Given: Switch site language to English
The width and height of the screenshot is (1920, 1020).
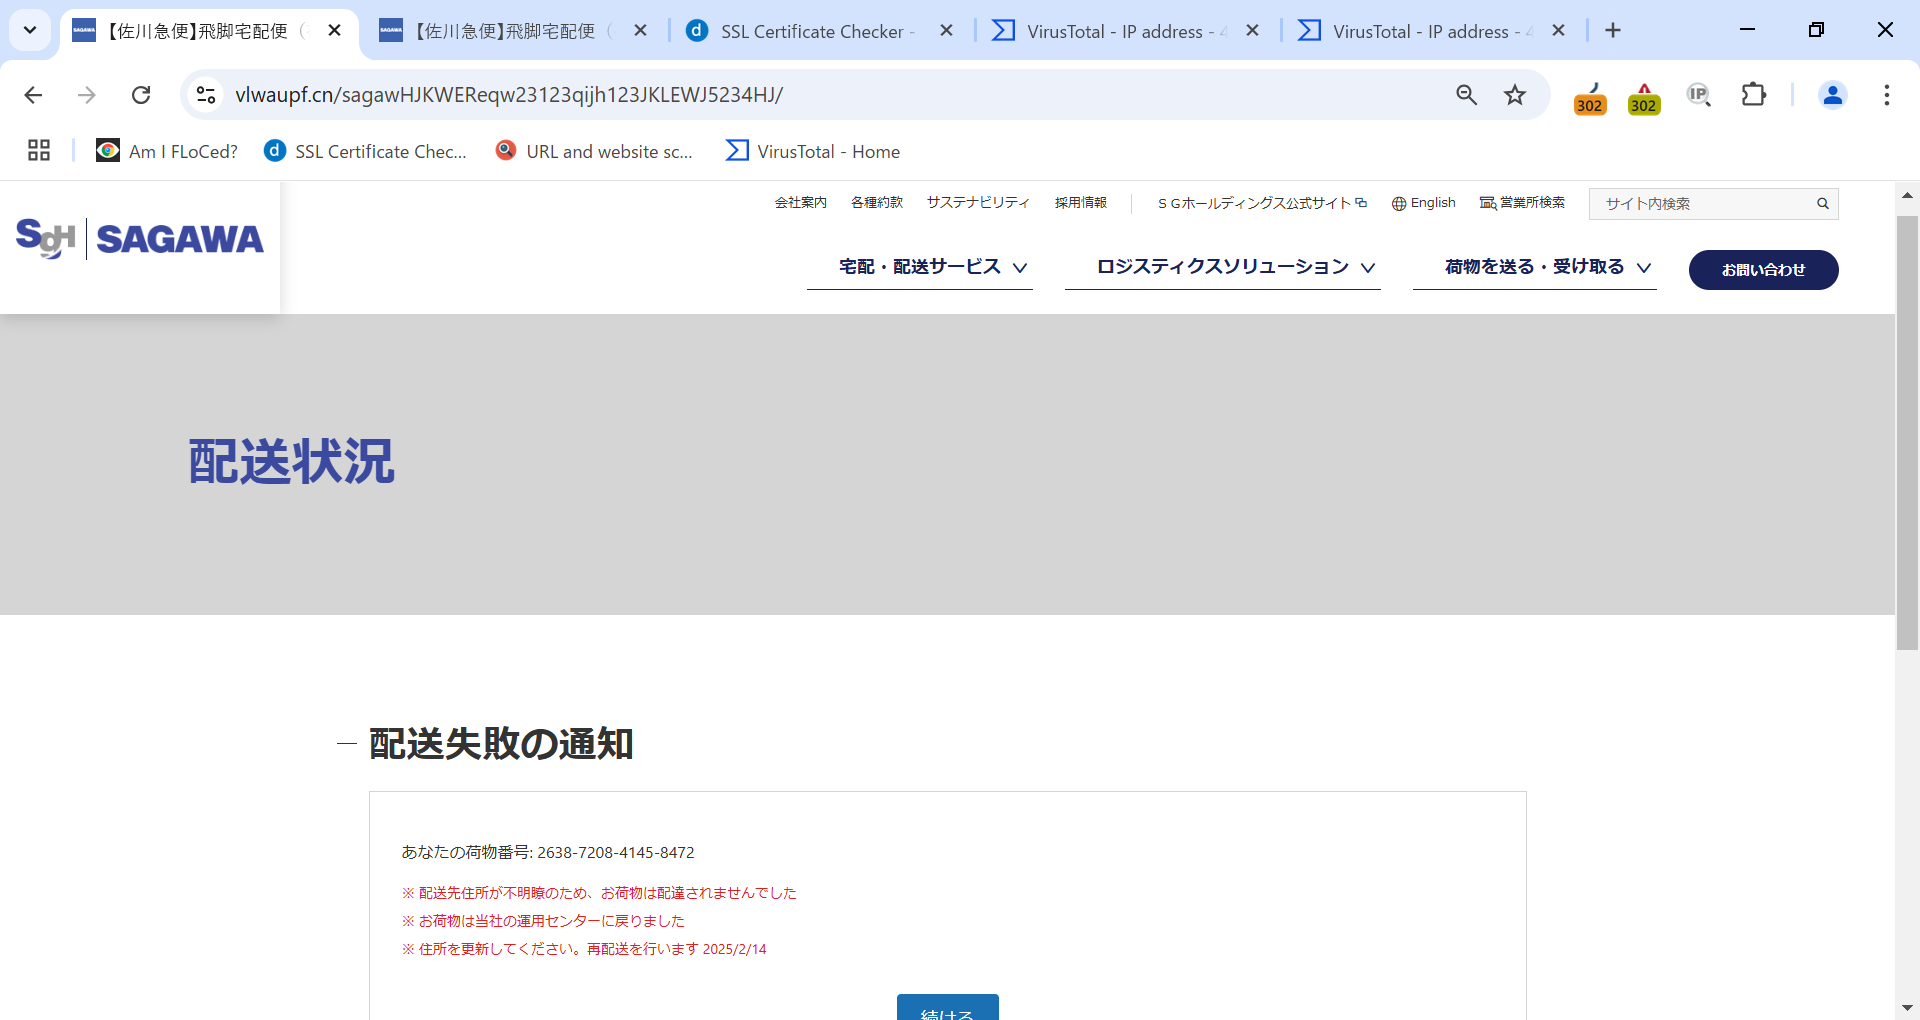Looking at the screenshot, I should point(1424,203).
